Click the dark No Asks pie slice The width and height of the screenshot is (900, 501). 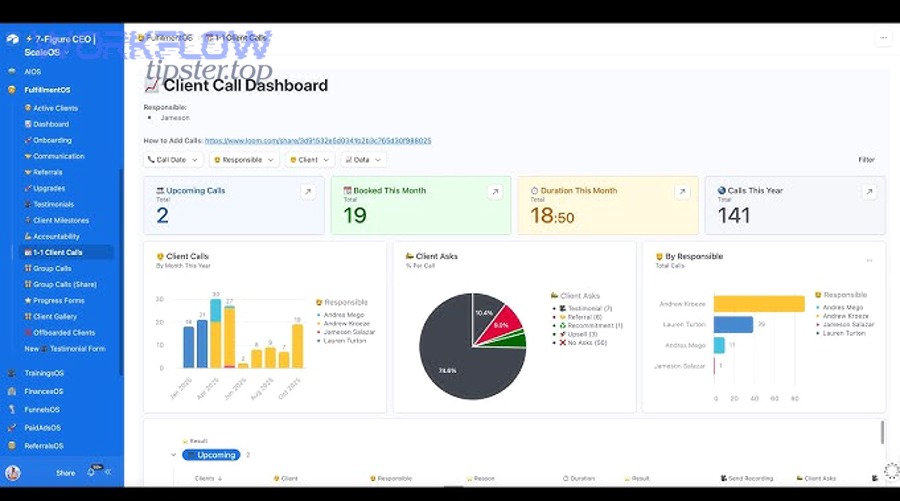[462, 360]
